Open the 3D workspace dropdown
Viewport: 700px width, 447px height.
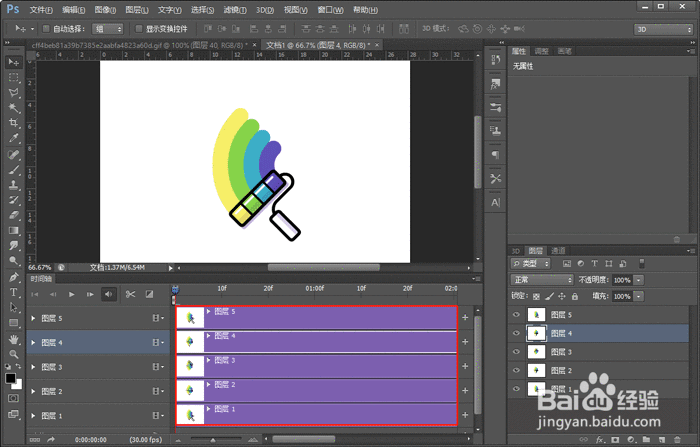pos(662,29)
